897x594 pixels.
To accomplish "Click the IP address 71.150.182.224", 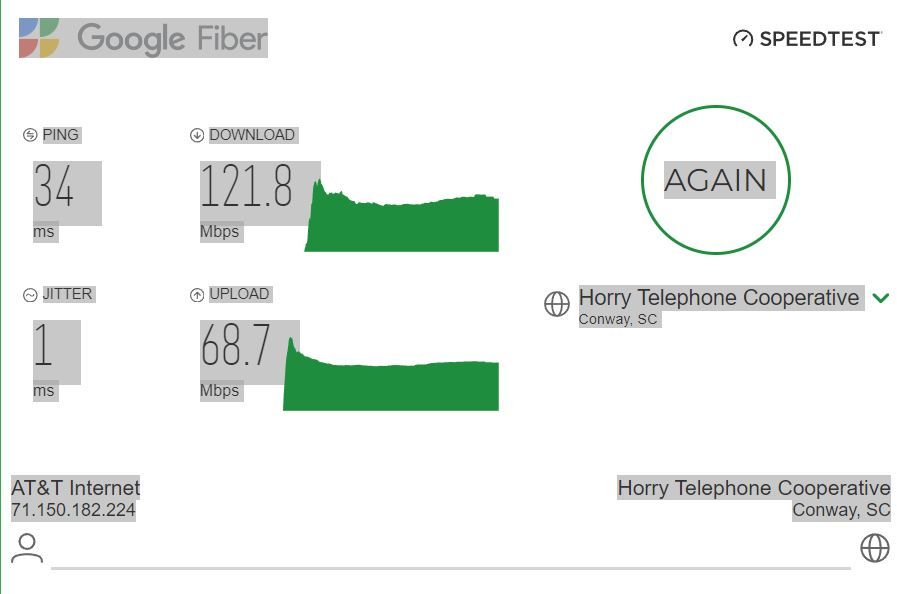I will [x=73, y=510].
